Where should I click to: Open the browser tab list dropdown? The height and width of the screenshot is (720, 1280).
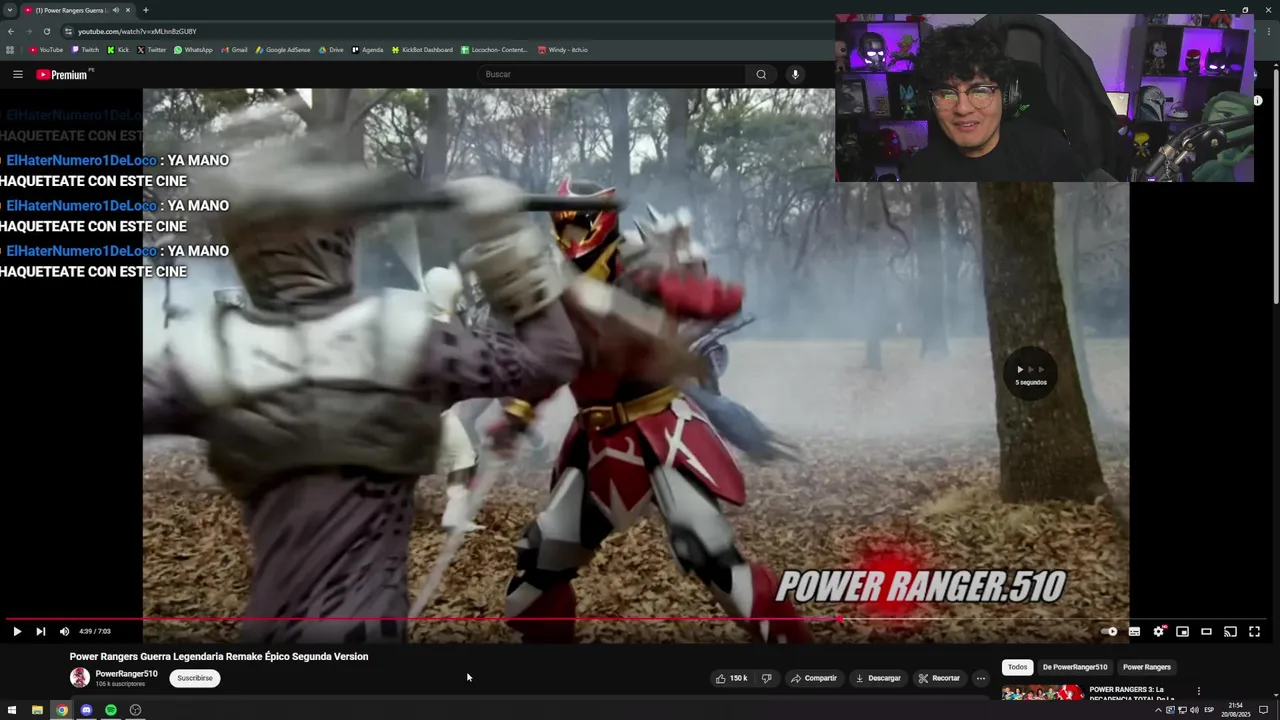10,10
